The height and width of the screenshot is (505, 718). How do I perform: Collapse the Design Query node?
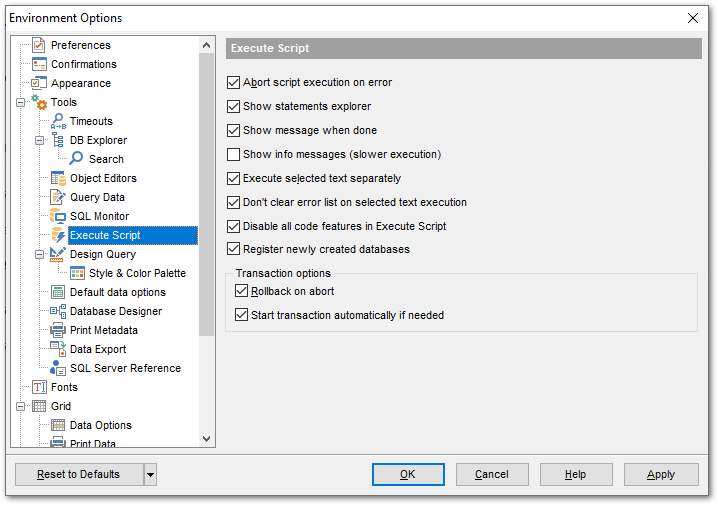point(40,255)
